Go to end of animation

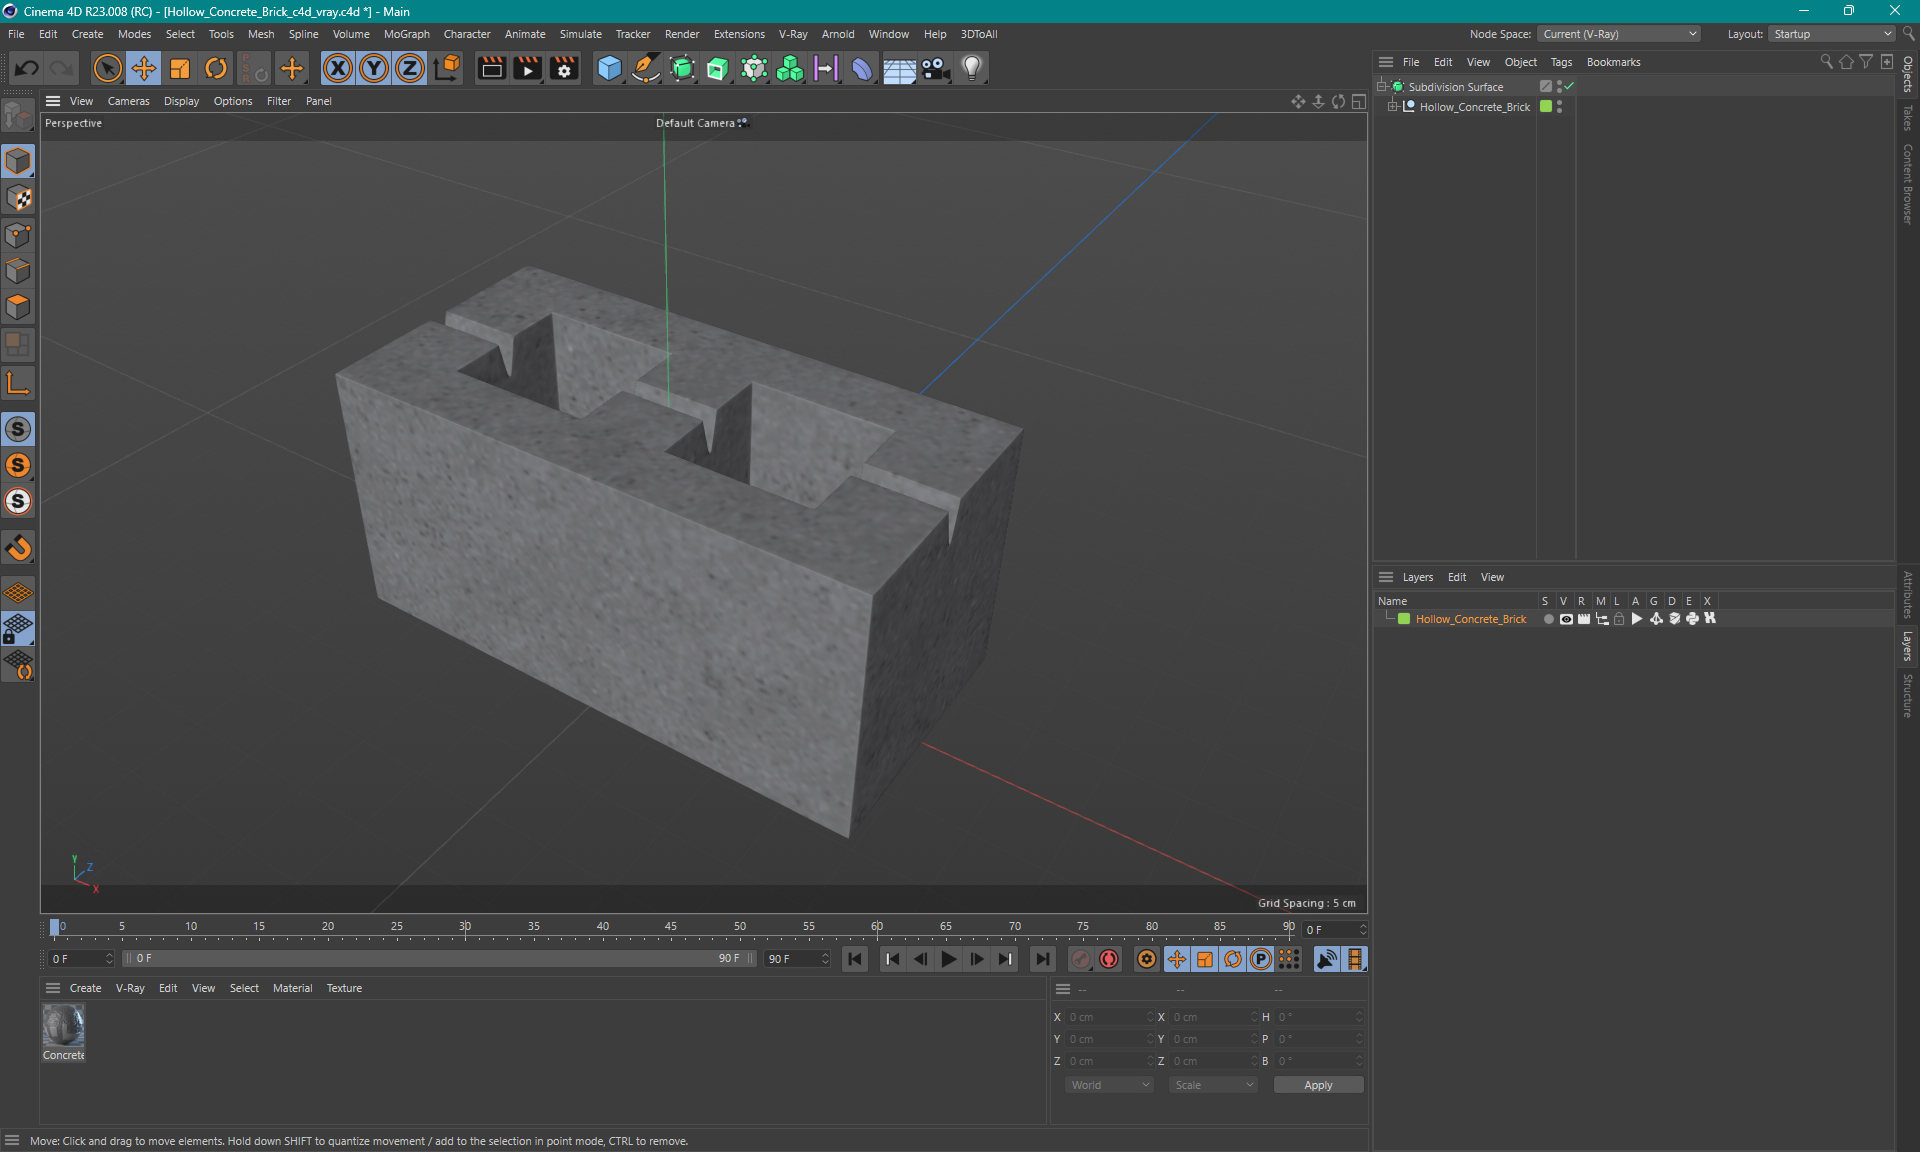point(1042,959)
